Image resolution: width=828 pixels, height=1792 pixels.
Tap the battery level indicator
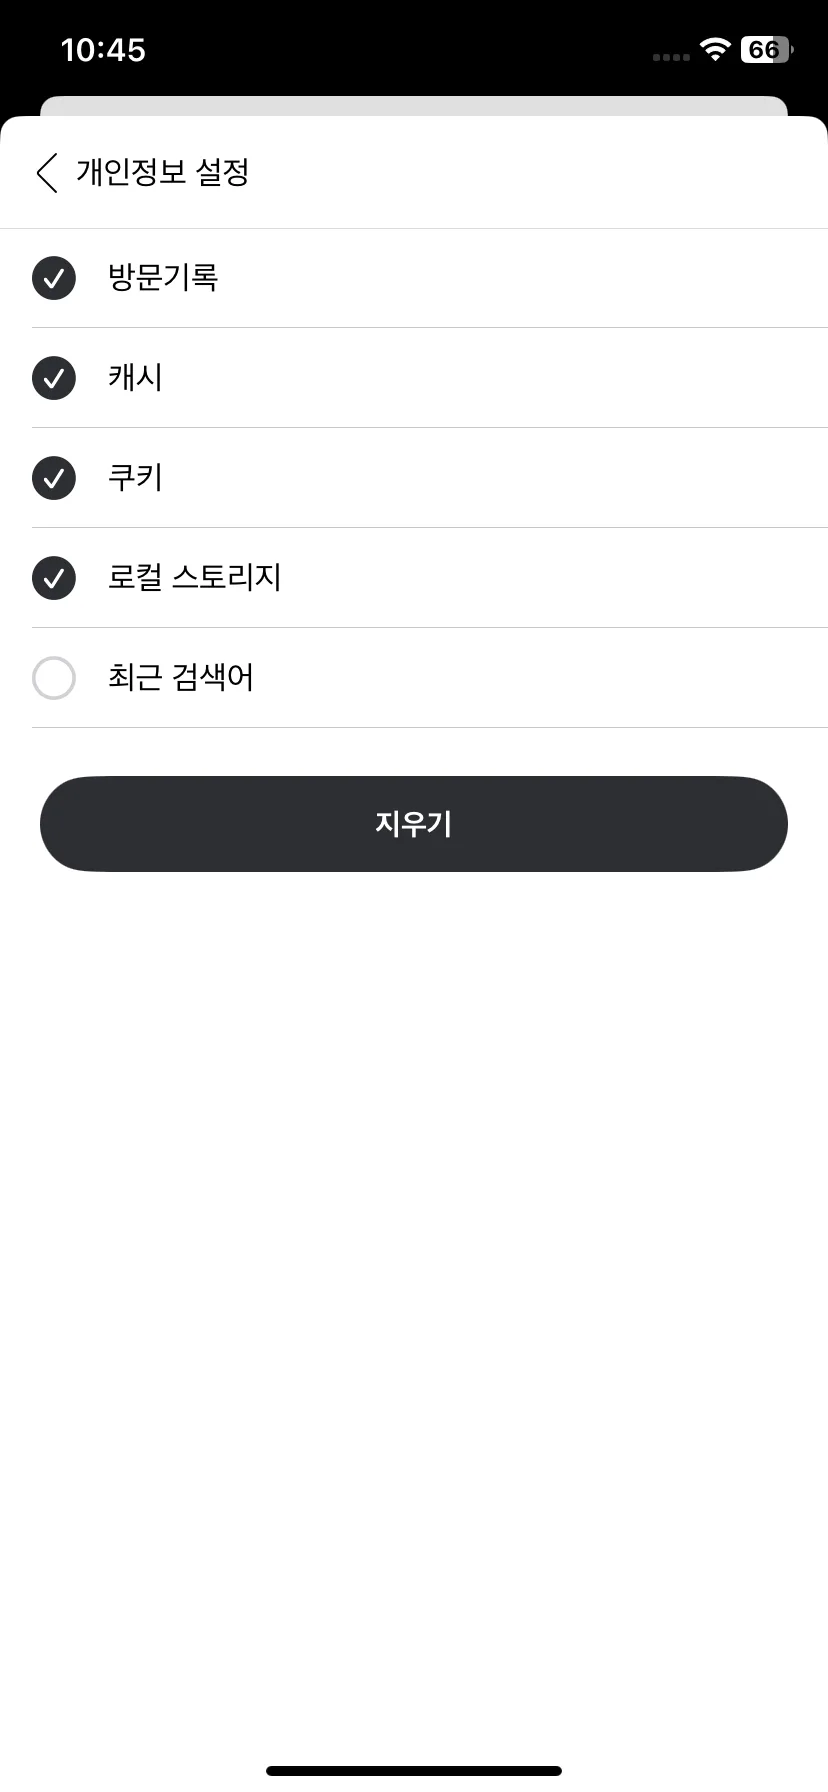click(x=766, y=50)
